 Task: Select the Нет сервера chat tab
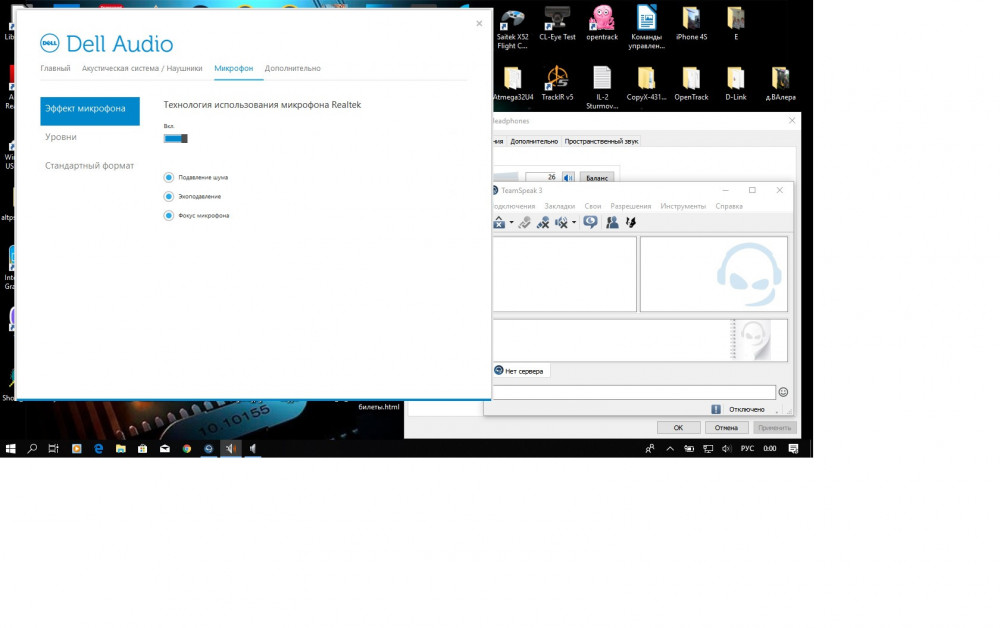(x=518, y=370)
